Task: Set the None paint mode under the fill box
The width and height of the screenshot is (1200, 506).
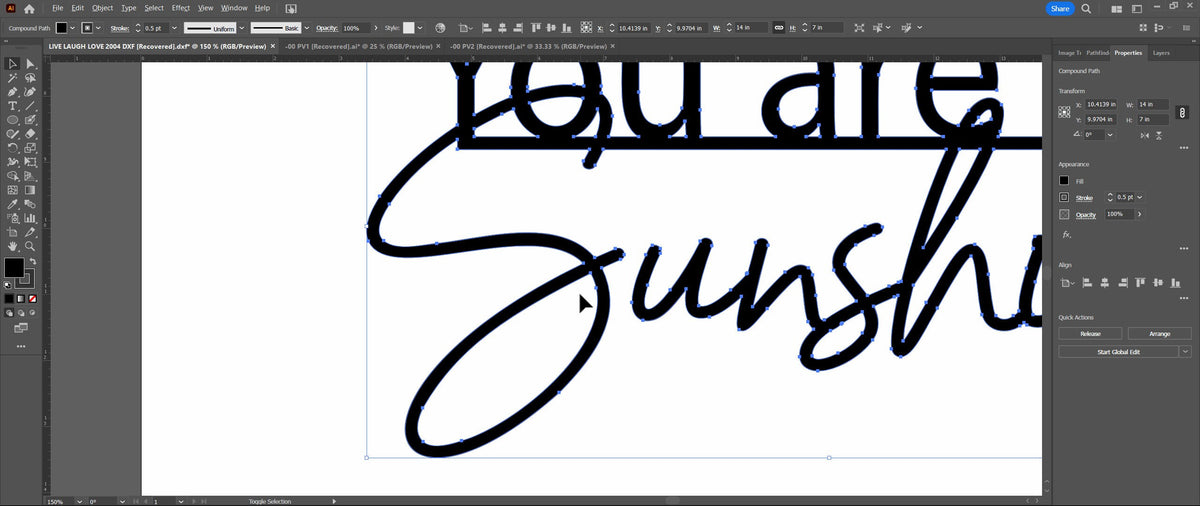Action: [33, 298]
